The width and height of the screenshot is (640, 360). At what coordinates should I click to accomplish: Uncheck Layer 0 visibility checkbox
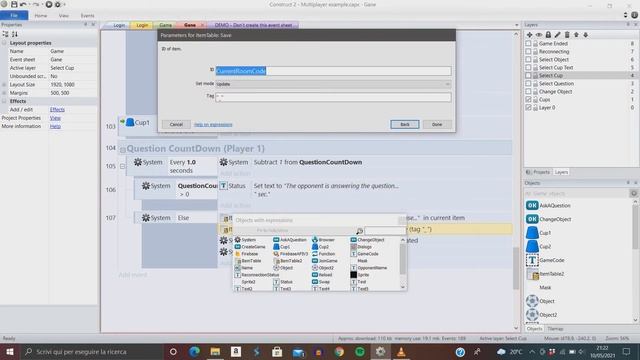528,107
